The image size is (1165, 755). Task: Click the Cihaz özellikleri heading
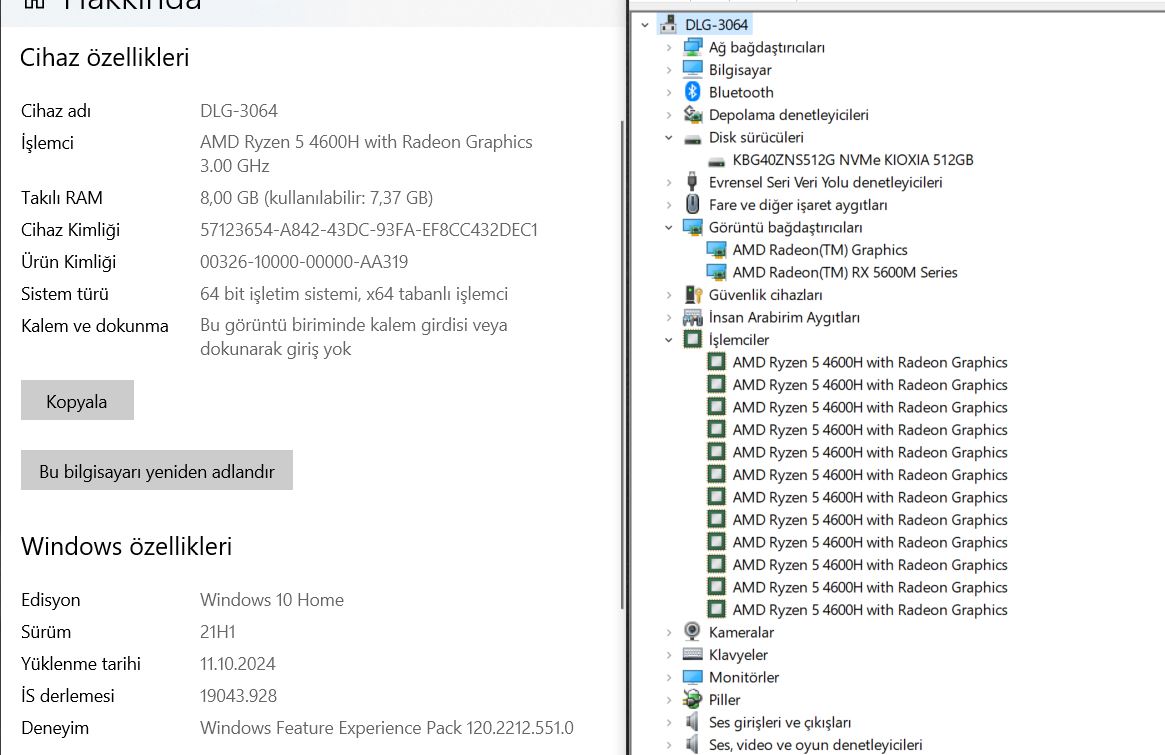(105, 57)
